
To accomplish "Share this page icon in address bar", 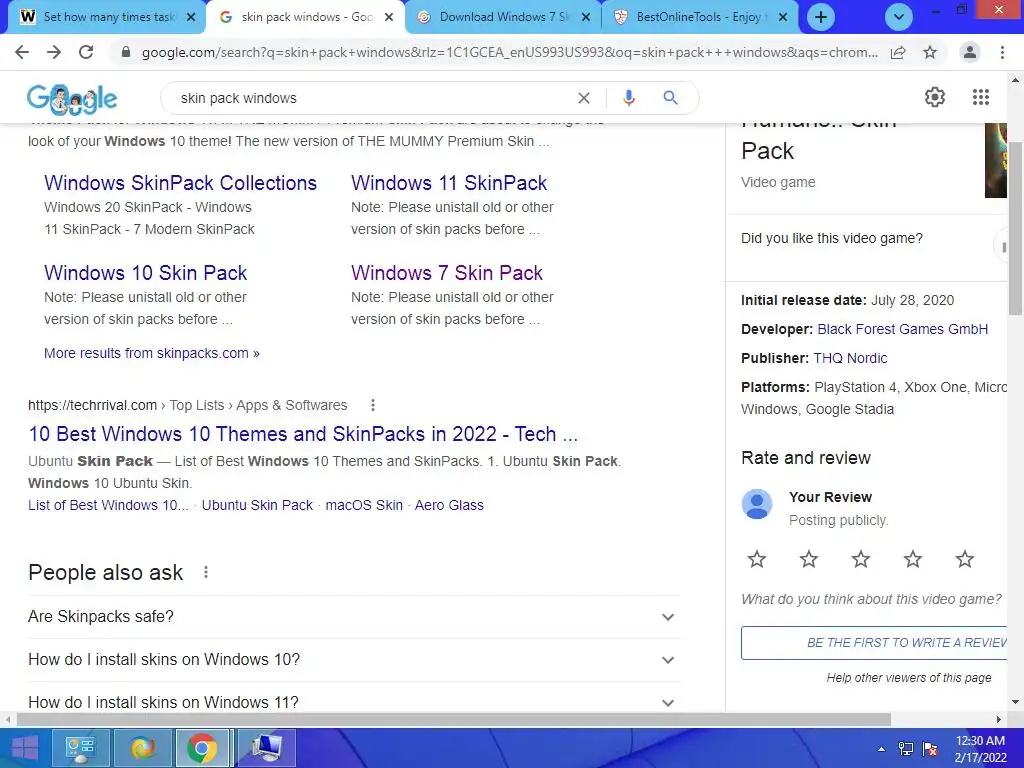I will coord(898,52).
